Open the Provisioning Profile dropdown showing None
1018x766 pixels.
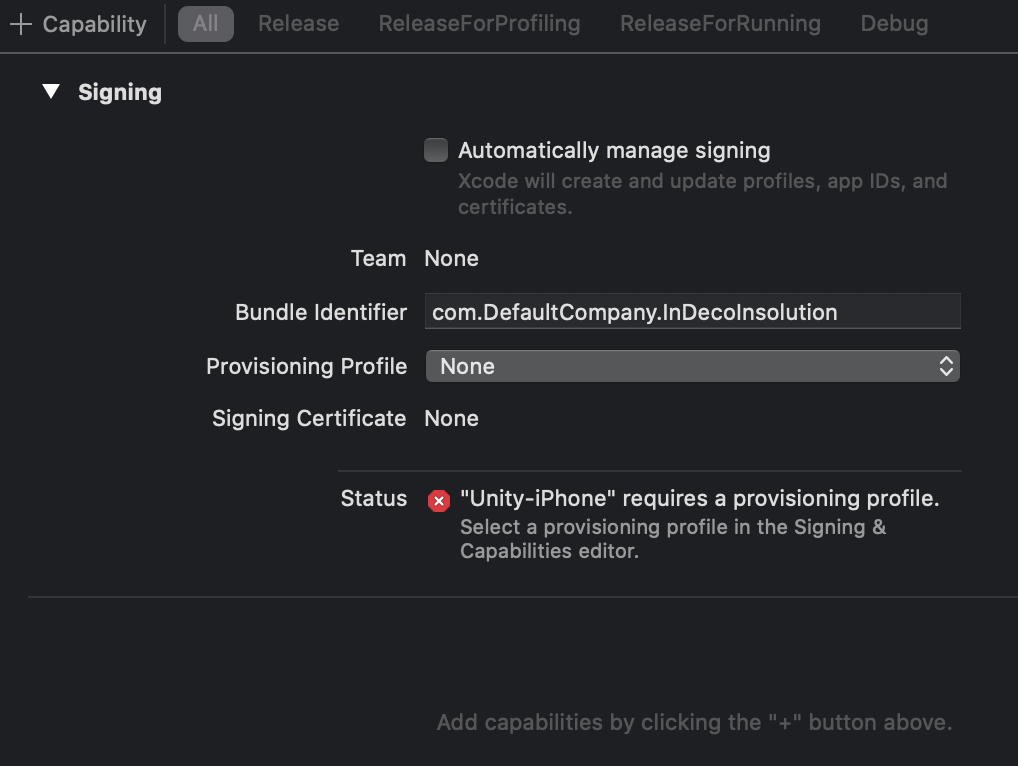691,366
